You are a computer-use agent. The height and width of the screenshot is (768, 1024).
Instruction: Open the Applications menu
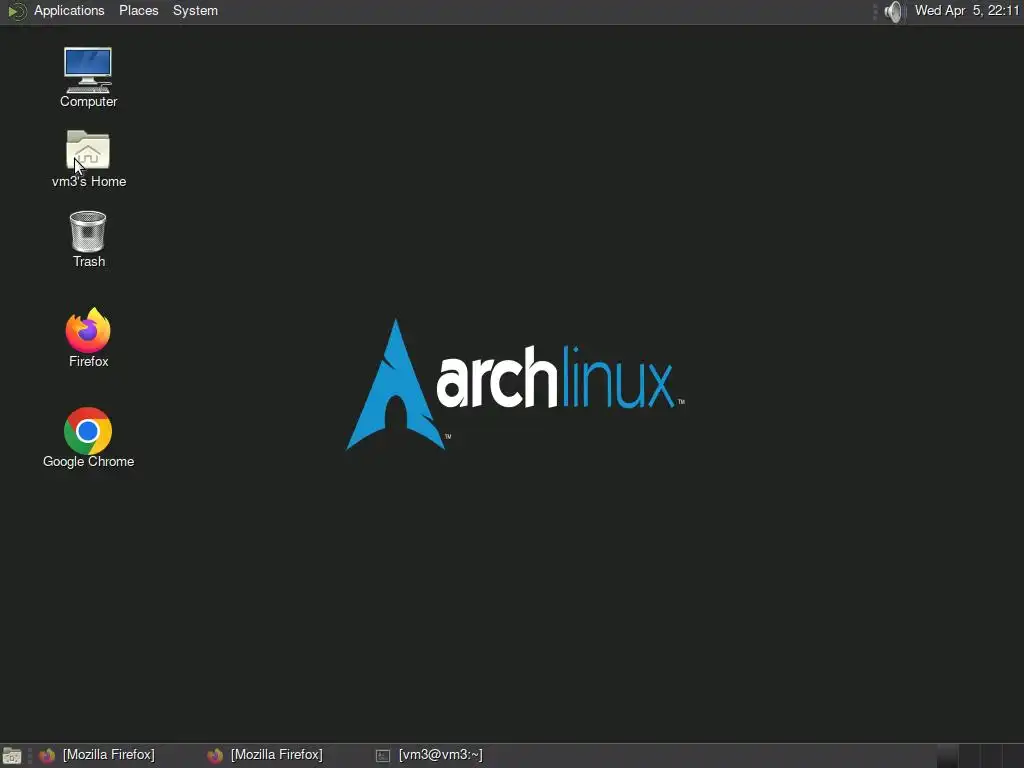(69, 11)
